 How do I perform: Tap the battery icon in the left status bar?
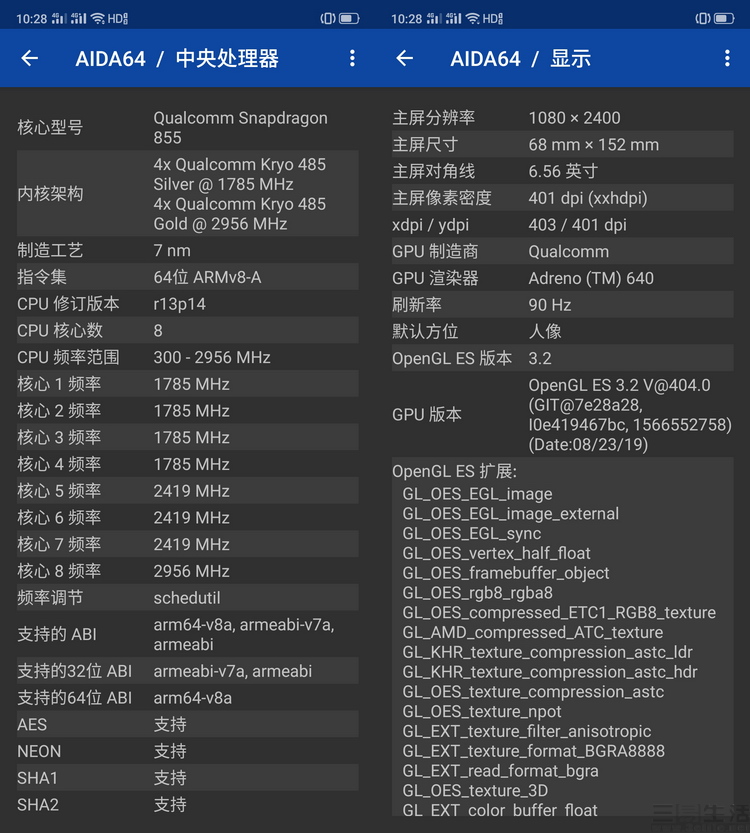(x=350, y=19)
